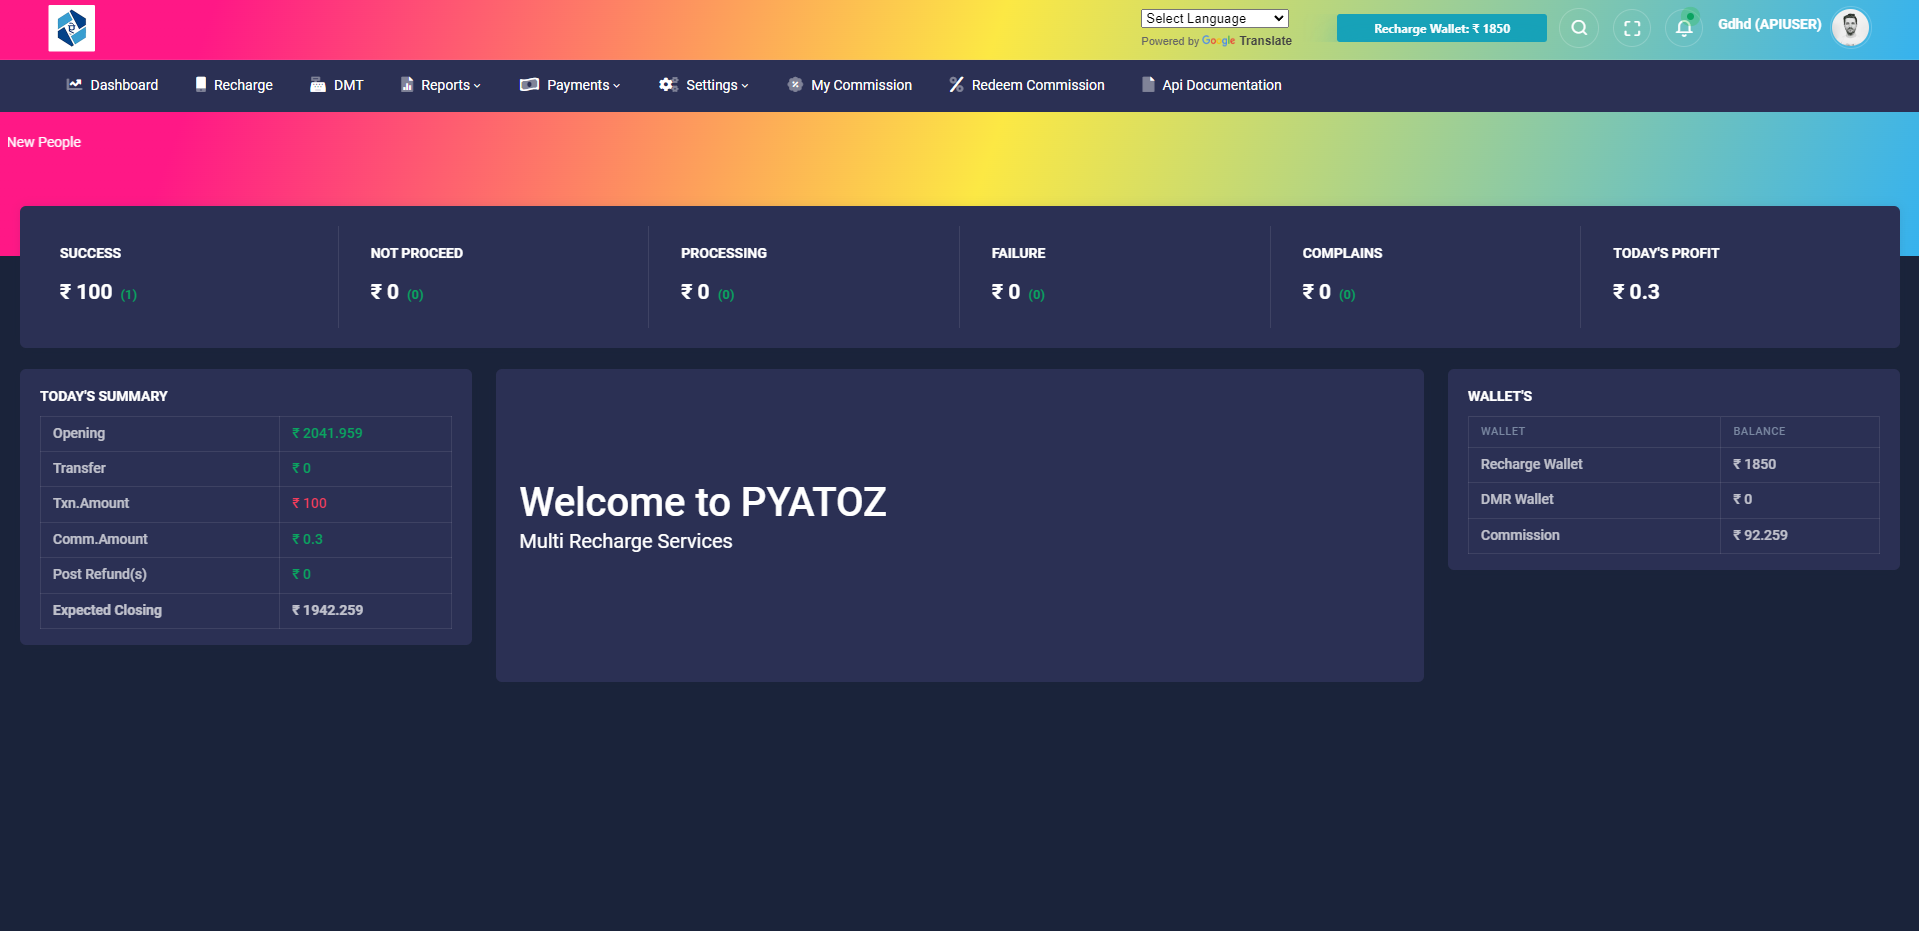Expand the Reports menu
Viewport: 1919px width, 931px height.
[442, 85]
